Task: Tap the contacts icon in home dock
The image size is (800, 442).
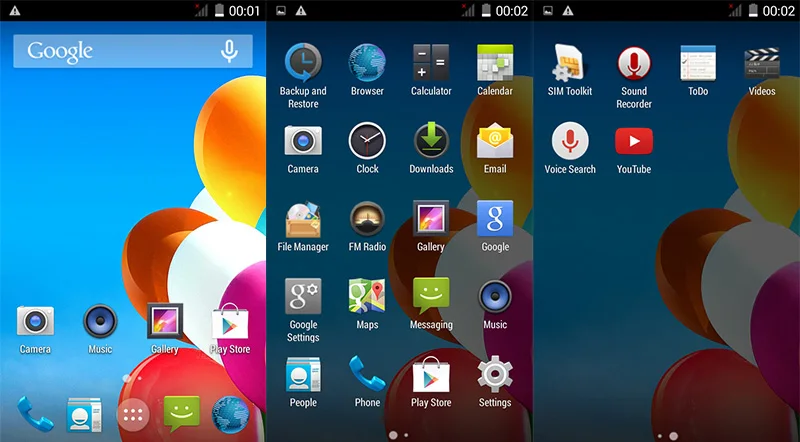Action: (84, 415)
